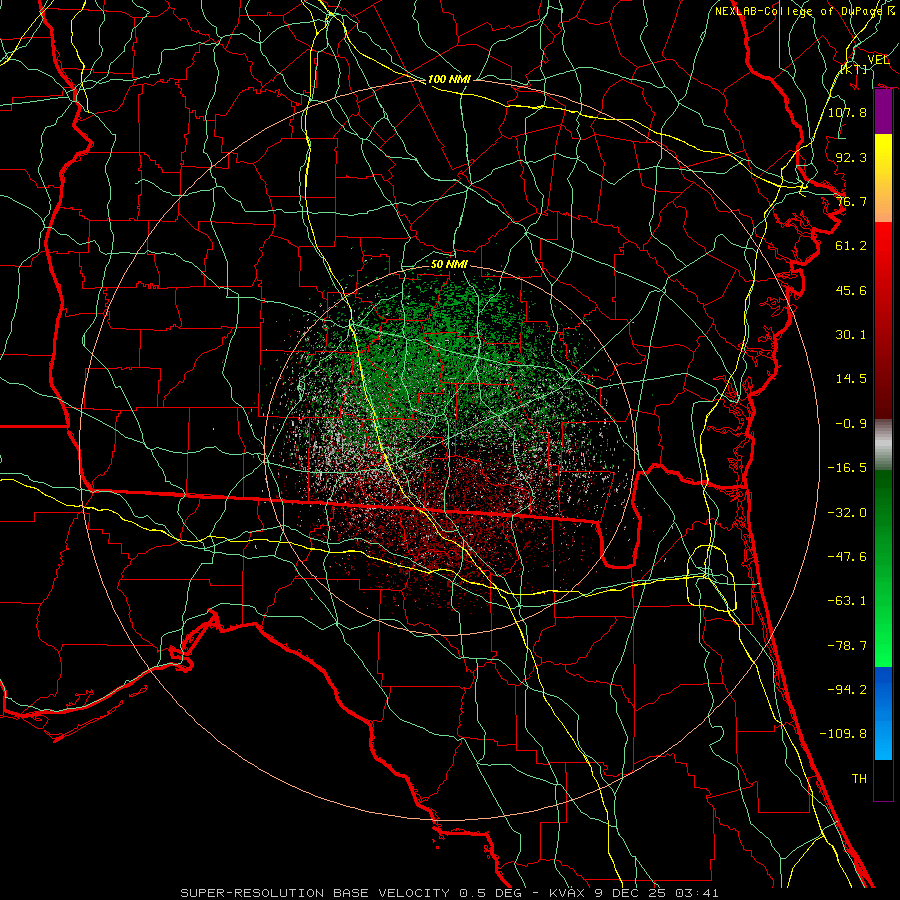Viewport: 900px width, 900px height.
Task: Click the "TH" legend label
Action: point(859,779)
